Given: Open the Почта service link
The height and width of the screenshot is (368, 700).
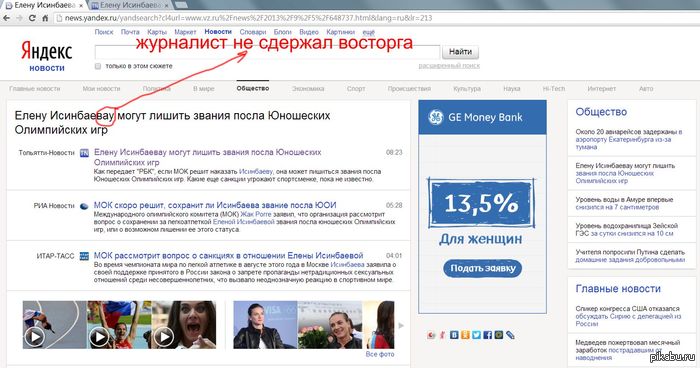Looking at the screenshot, I should (x=130, y=32).
